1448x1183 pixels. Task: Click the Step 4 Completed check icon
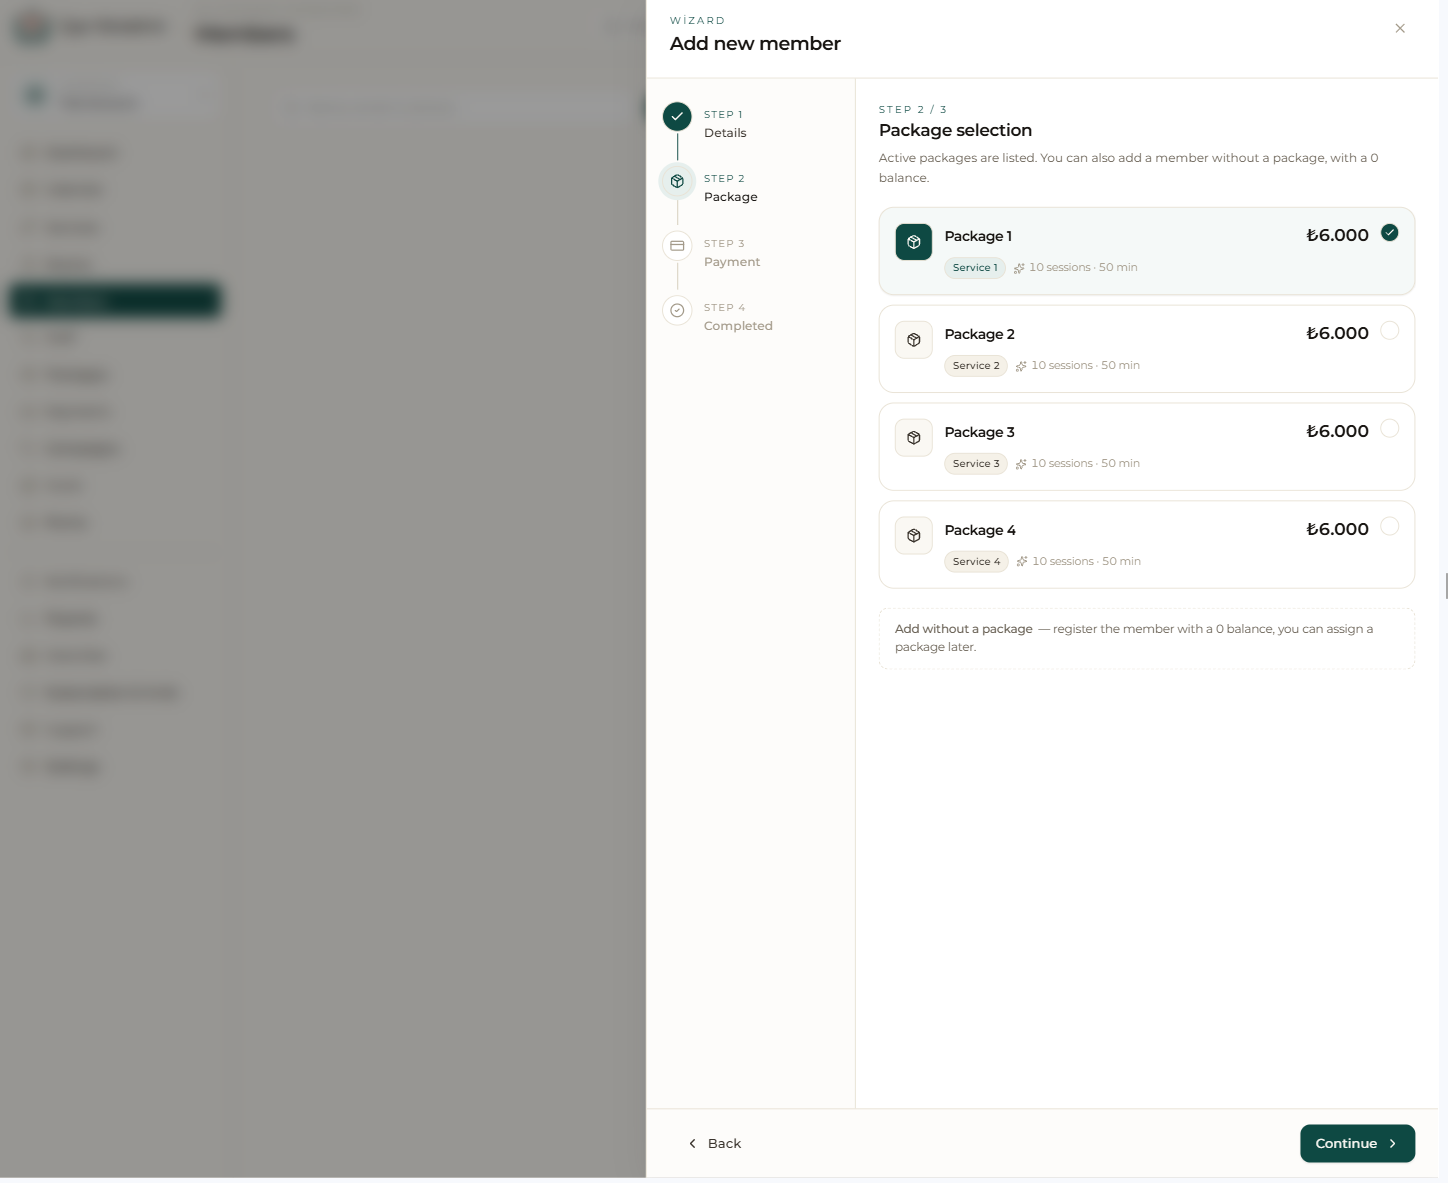pos(677,310)
